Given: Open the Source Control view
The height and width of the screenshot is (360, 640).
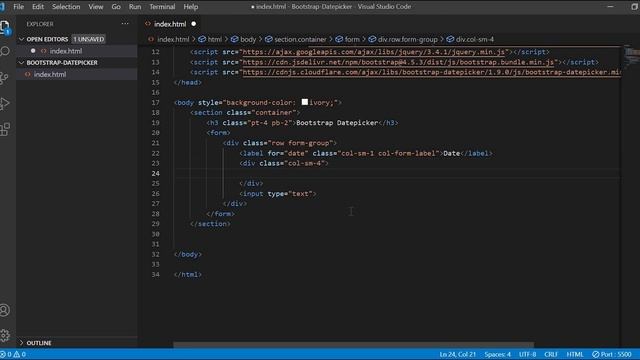Looking at the screenshot, I should coord(5,78).
